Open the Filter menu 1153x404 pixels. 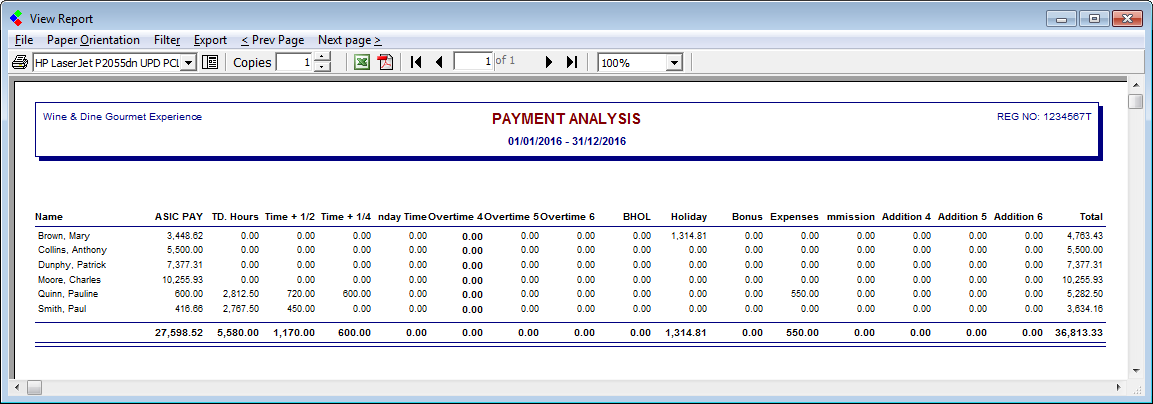point(167,40)
